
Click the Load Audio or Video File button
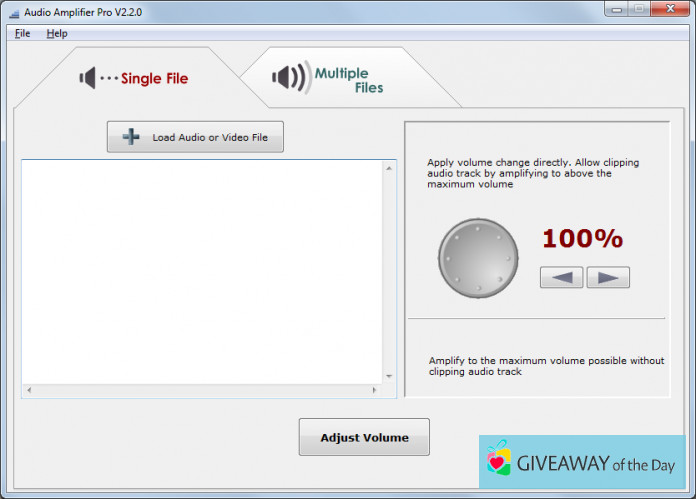(195, 137)
